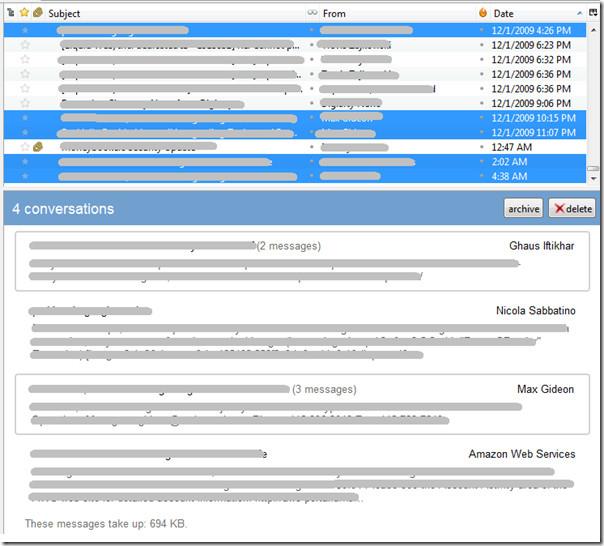Toggle the star on the 6:23 PM message
This screenshot has height=546, width=604.
point(25,45)
